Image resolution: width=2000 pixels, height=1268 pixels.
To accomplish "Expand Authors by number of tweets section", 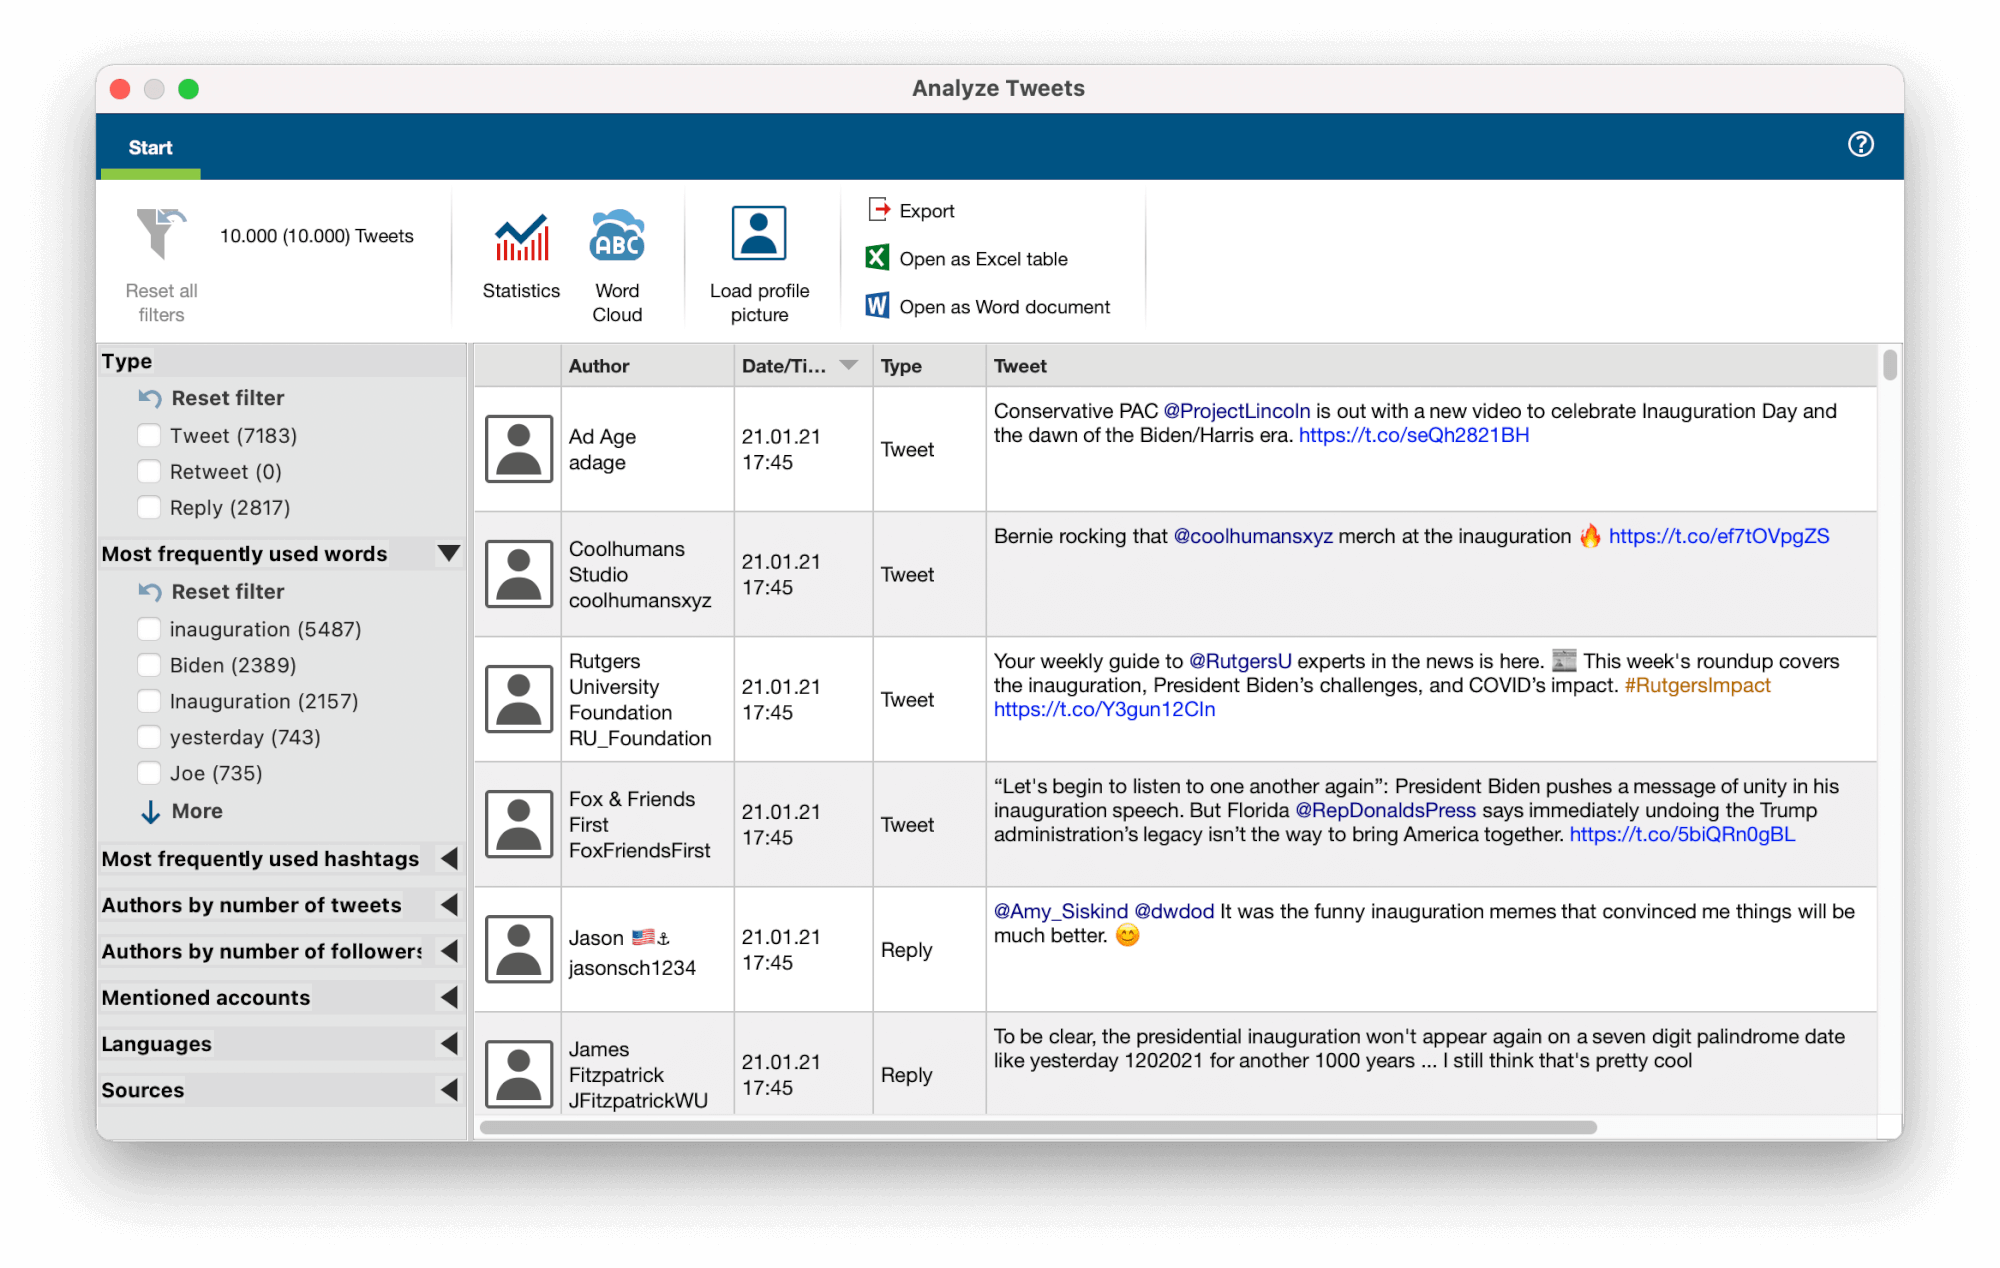I will coord(450,904).
